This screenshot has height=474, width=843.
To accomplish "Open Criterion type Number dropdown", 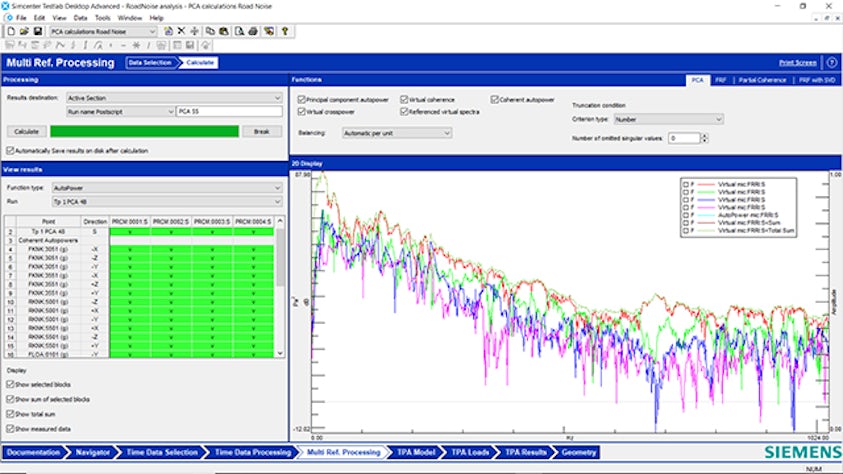I will [668, 119].
